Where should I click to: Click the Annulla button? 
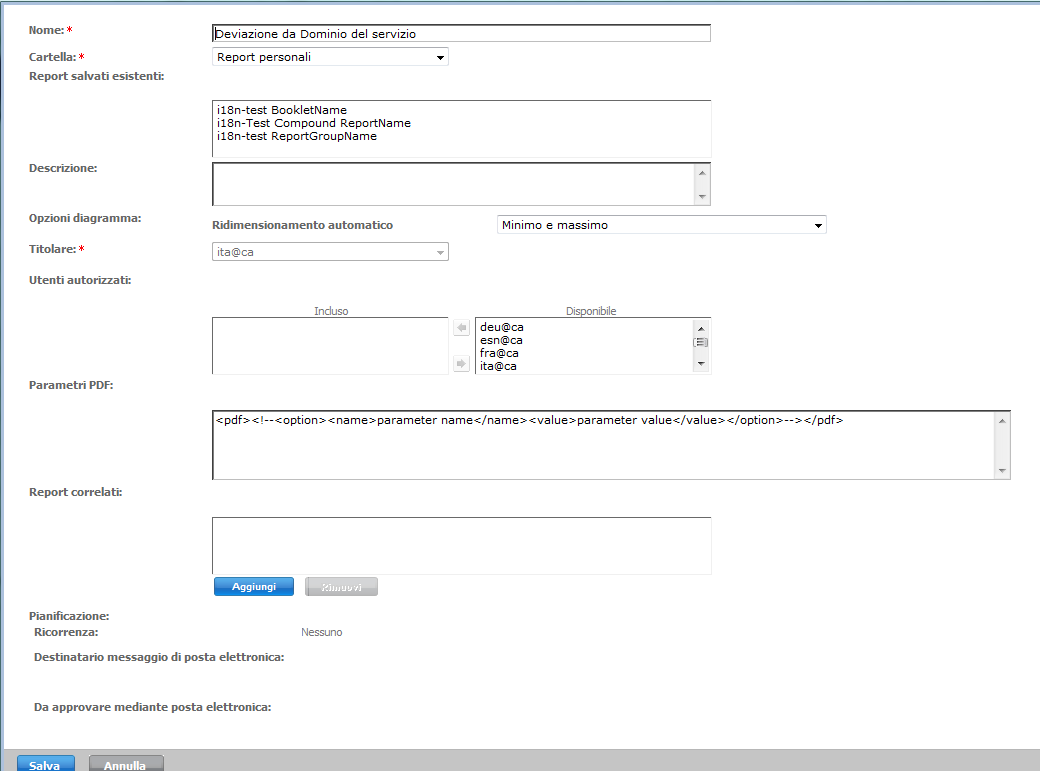point(126,764)
